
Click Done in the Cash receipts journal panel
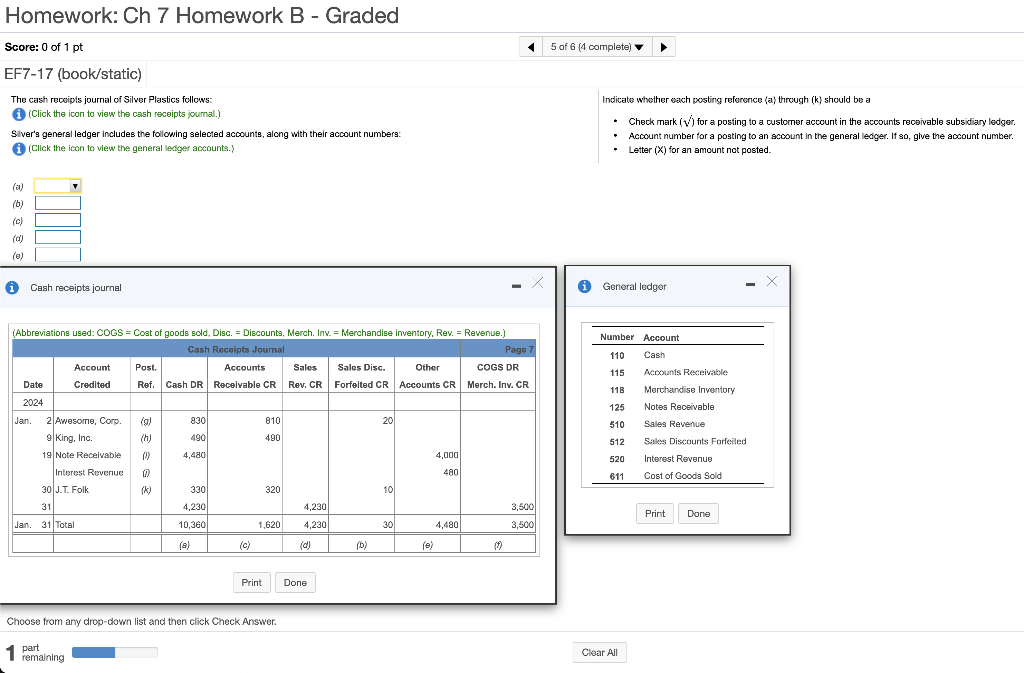click(294, 582)
